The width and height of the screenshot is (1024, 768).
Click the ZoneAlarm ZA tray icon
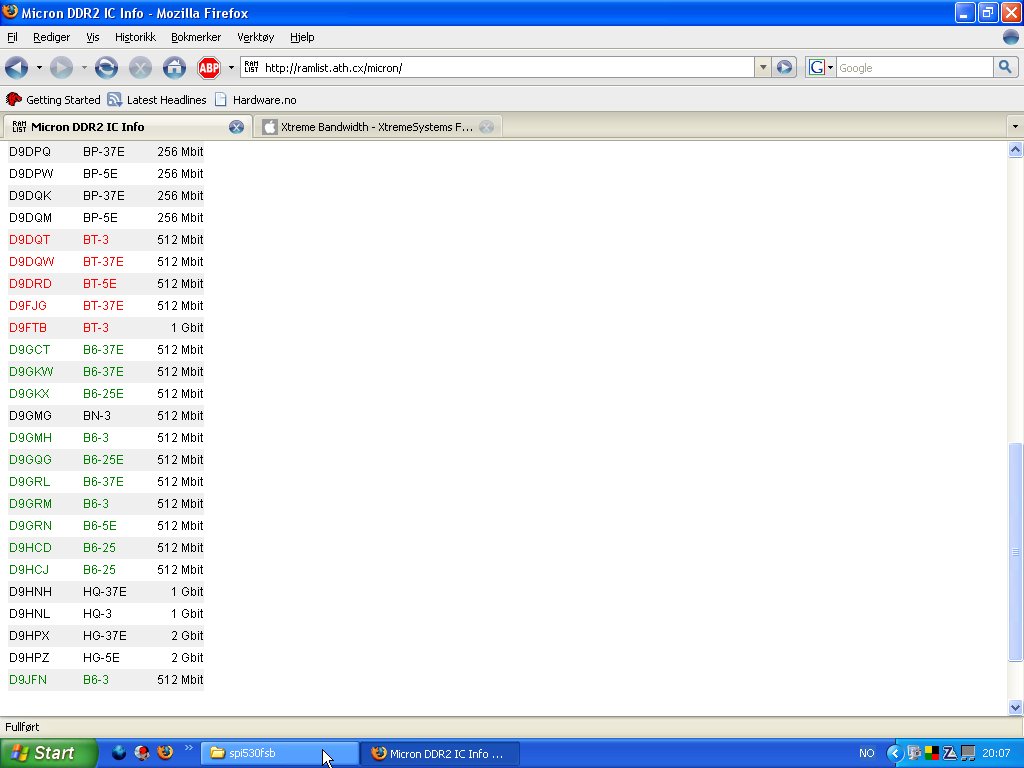pyautogui.click(x=950, y=753)
